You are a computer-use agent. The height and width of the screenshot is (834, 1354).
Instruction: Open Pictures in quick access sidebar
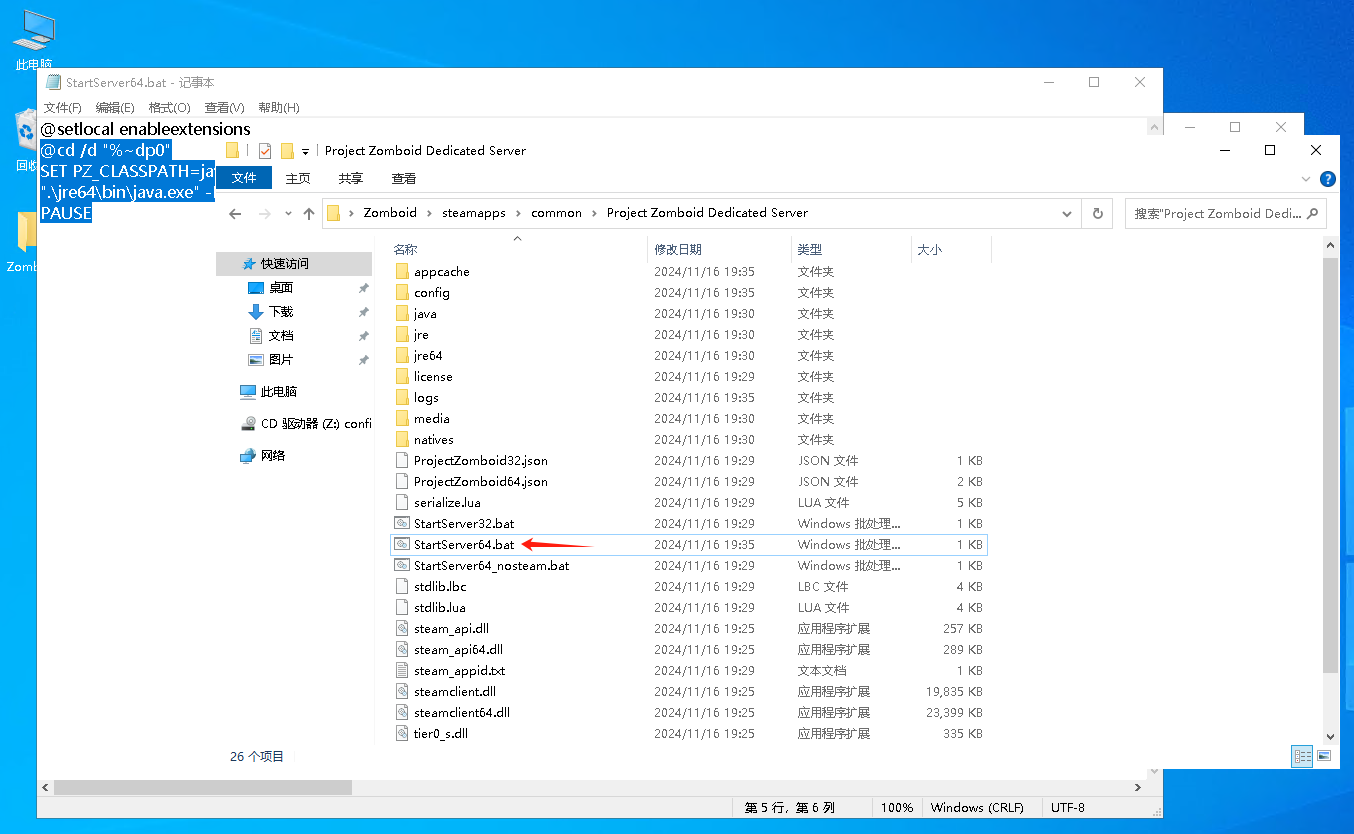pos(280,360)
